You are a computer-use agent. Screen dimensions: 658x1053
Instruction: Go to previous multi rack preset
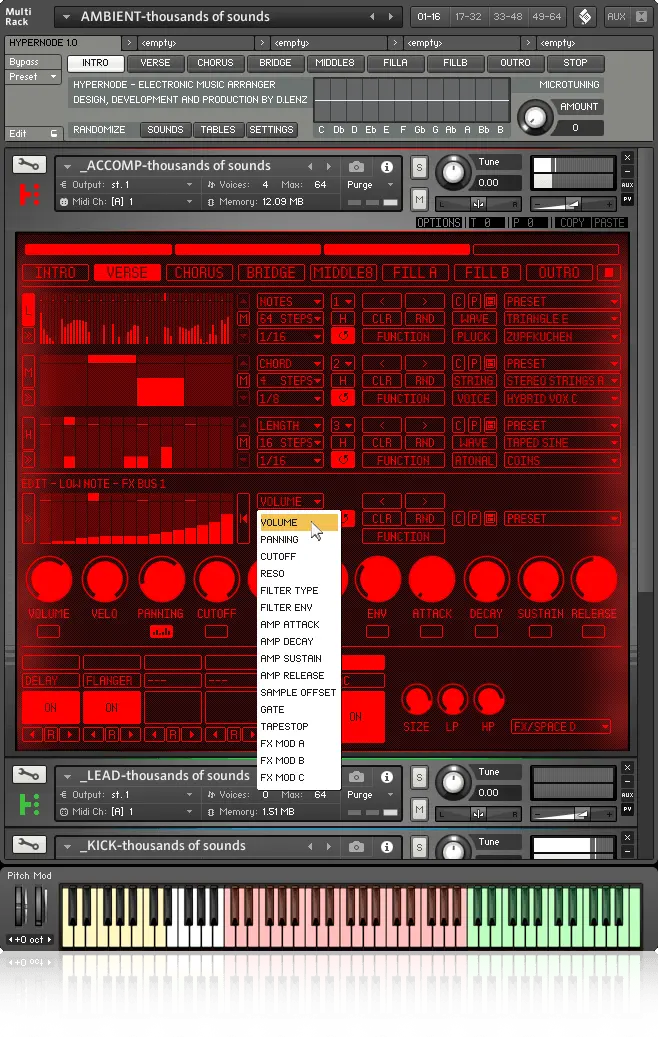373,16
